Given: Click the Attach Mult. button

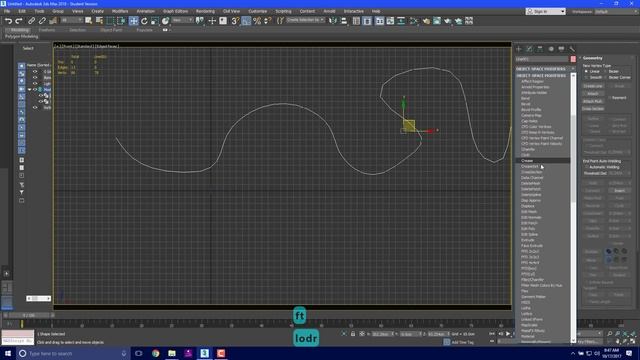Looking at the screenshot, I should click(593, 101).
